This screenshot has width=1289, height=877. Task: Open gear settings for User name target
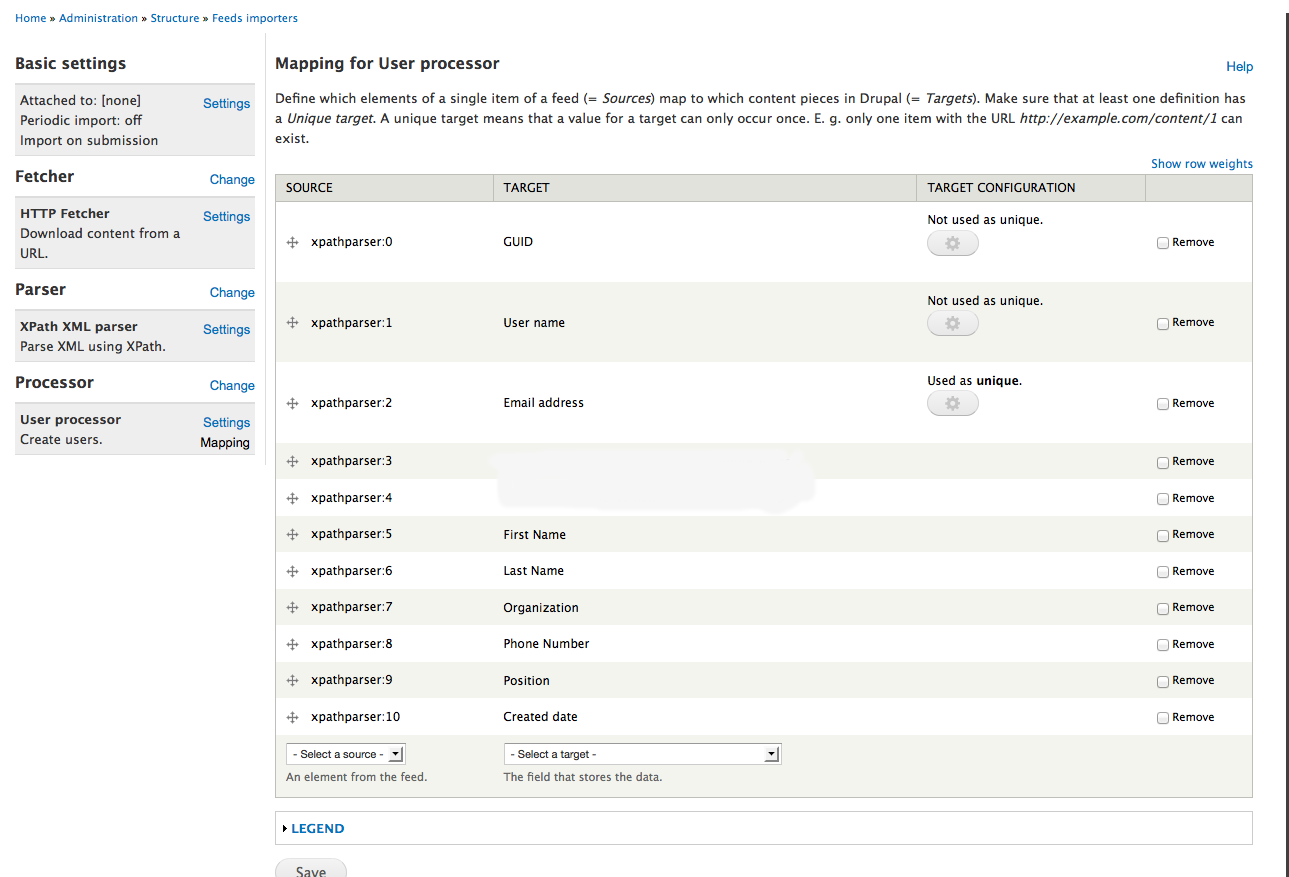[952, 323]
